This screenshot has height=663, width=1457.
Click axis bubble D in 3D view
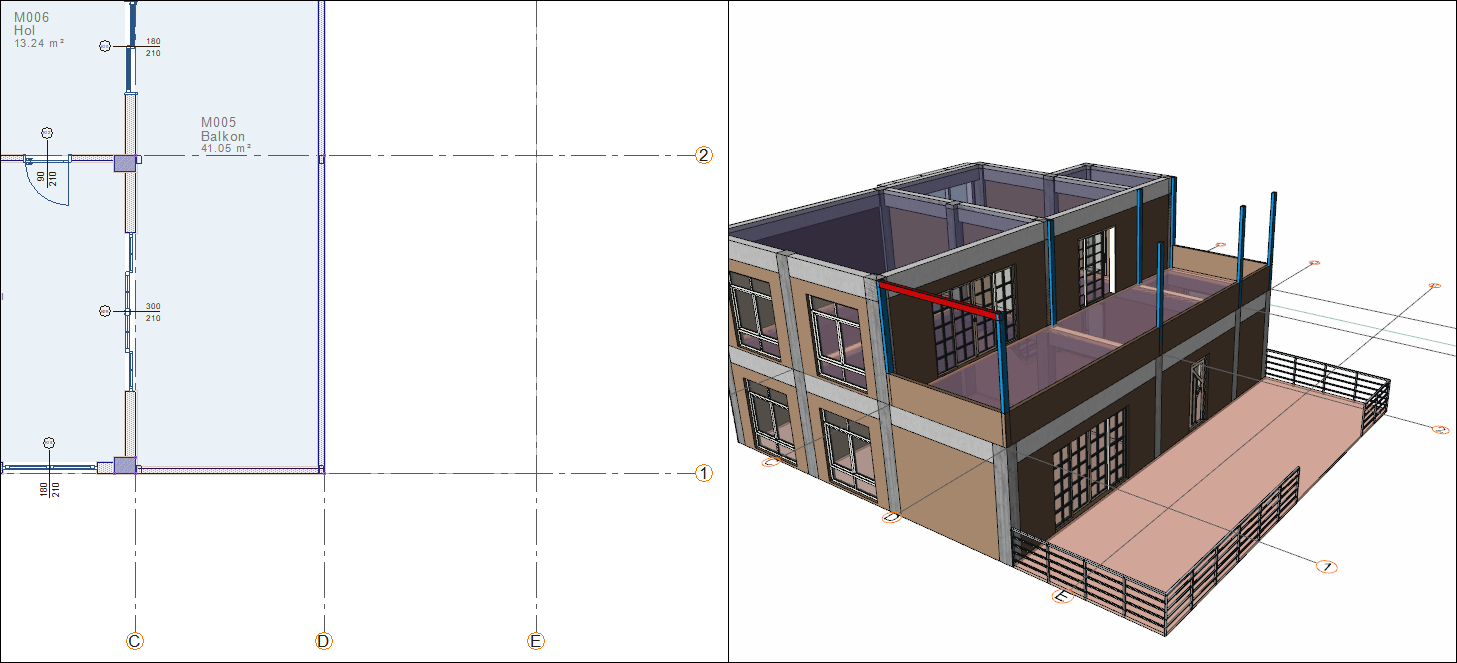point(891,517)
